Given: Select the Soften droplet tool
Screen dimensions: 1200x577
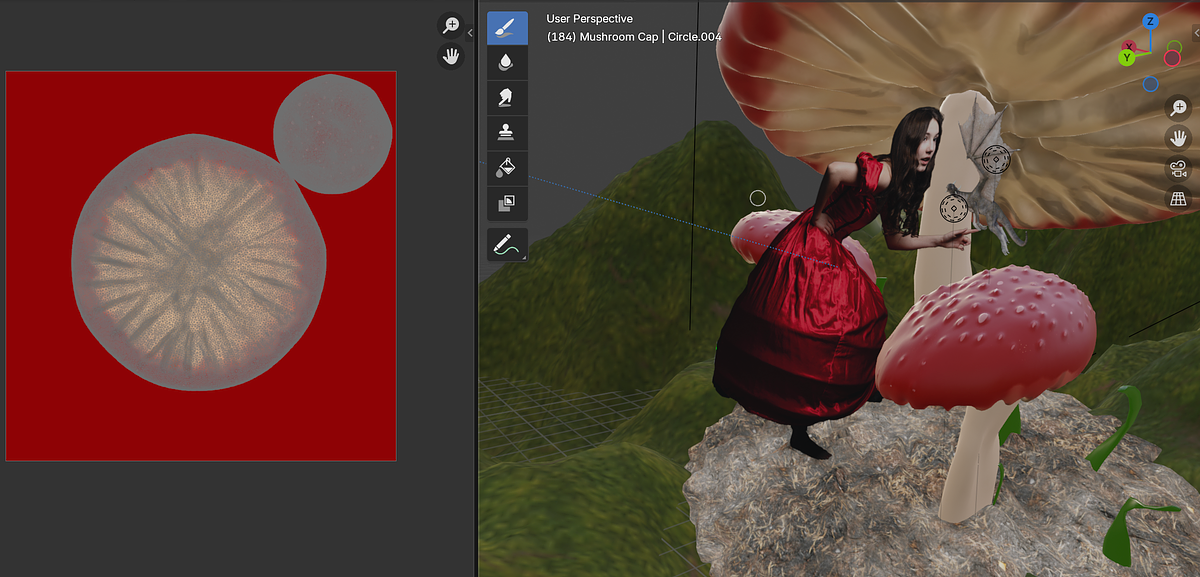Looking at the screenshot, I should click(x=507, y=62).
